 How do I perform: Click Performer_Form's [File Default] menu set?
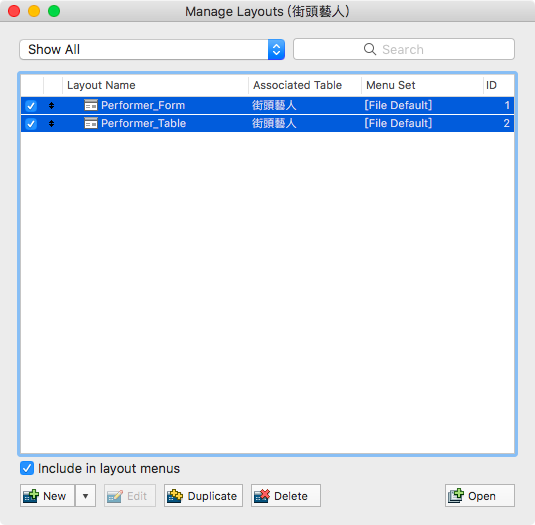tap(398, 105)
